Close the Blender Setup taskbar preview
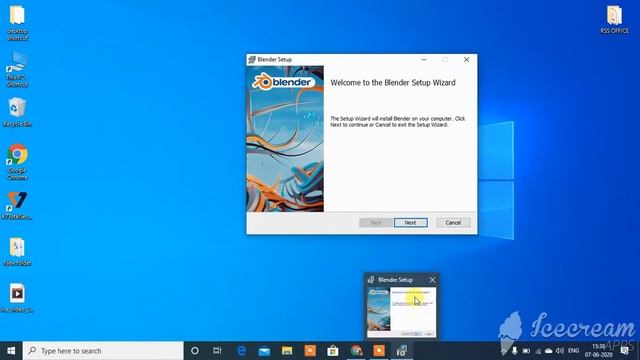 click(432, 280)
